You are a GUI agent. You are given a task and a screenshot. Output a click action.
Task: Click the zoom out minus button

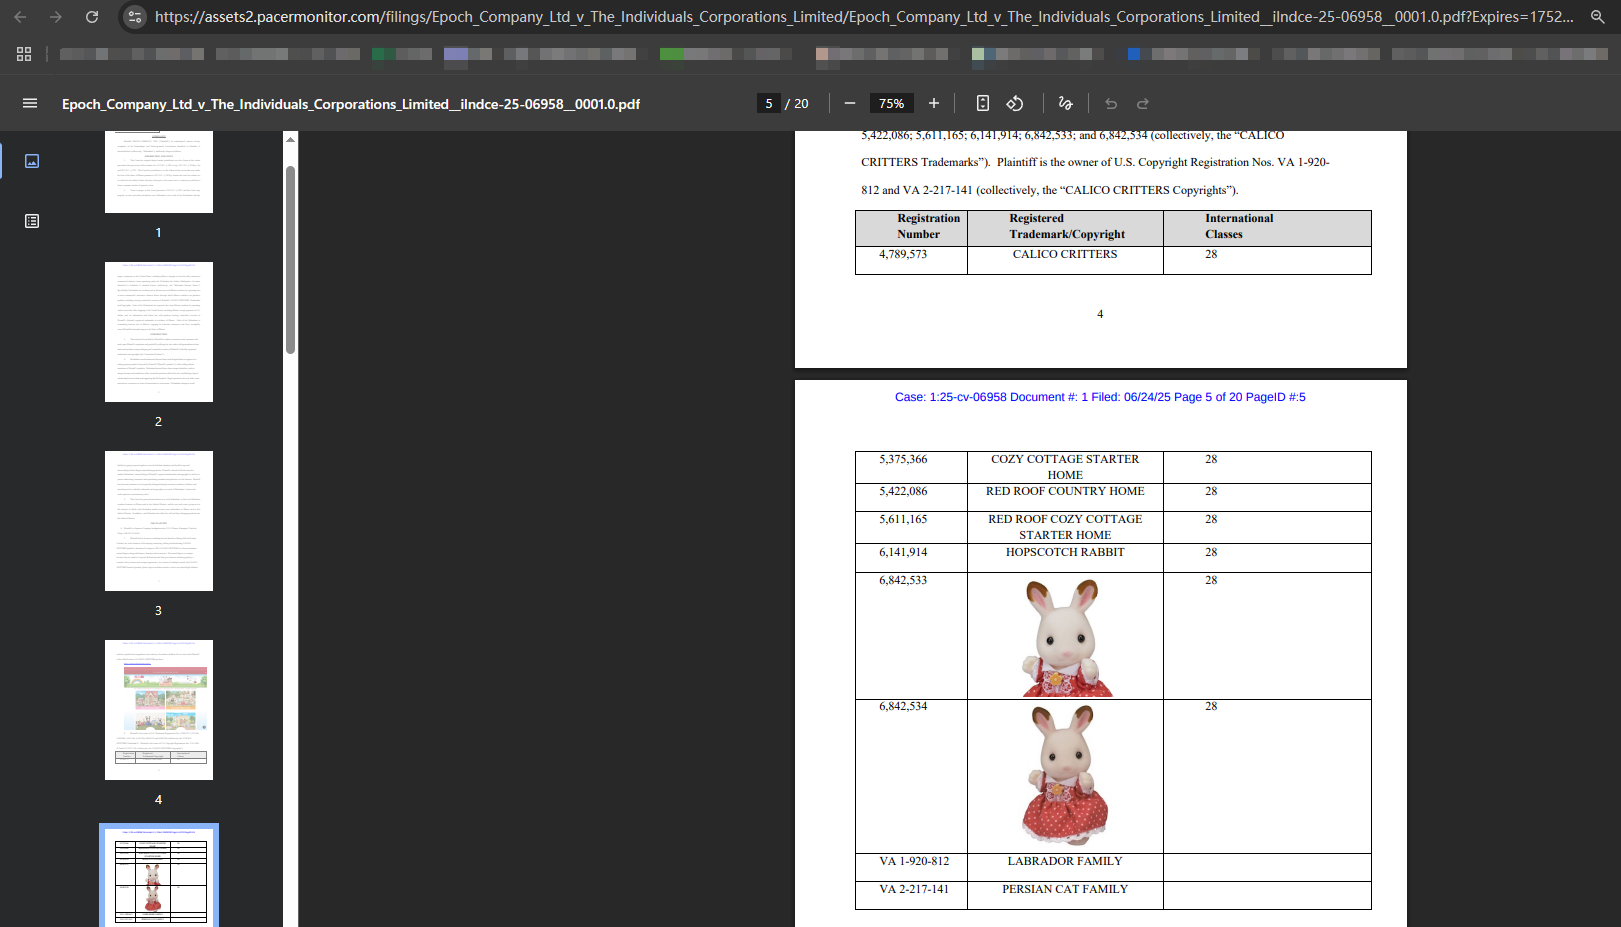850,103
